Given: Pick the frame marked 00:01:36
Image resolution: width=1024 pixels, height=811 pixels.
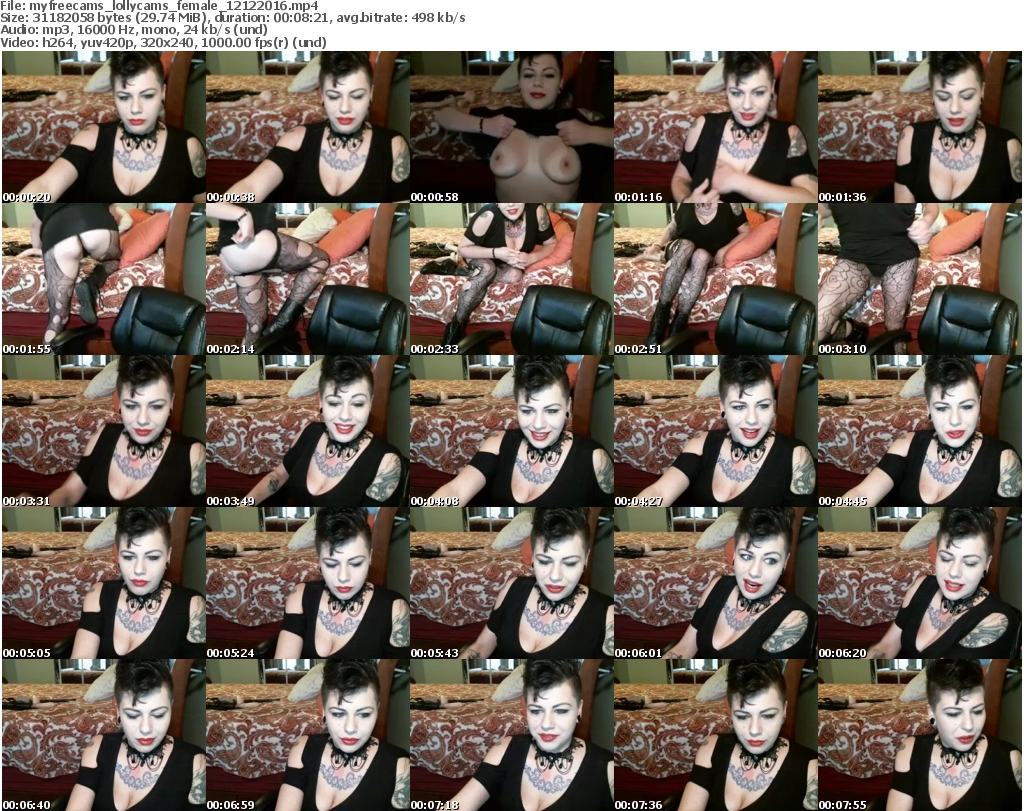Looking at the screenshot, I should 920,127.
